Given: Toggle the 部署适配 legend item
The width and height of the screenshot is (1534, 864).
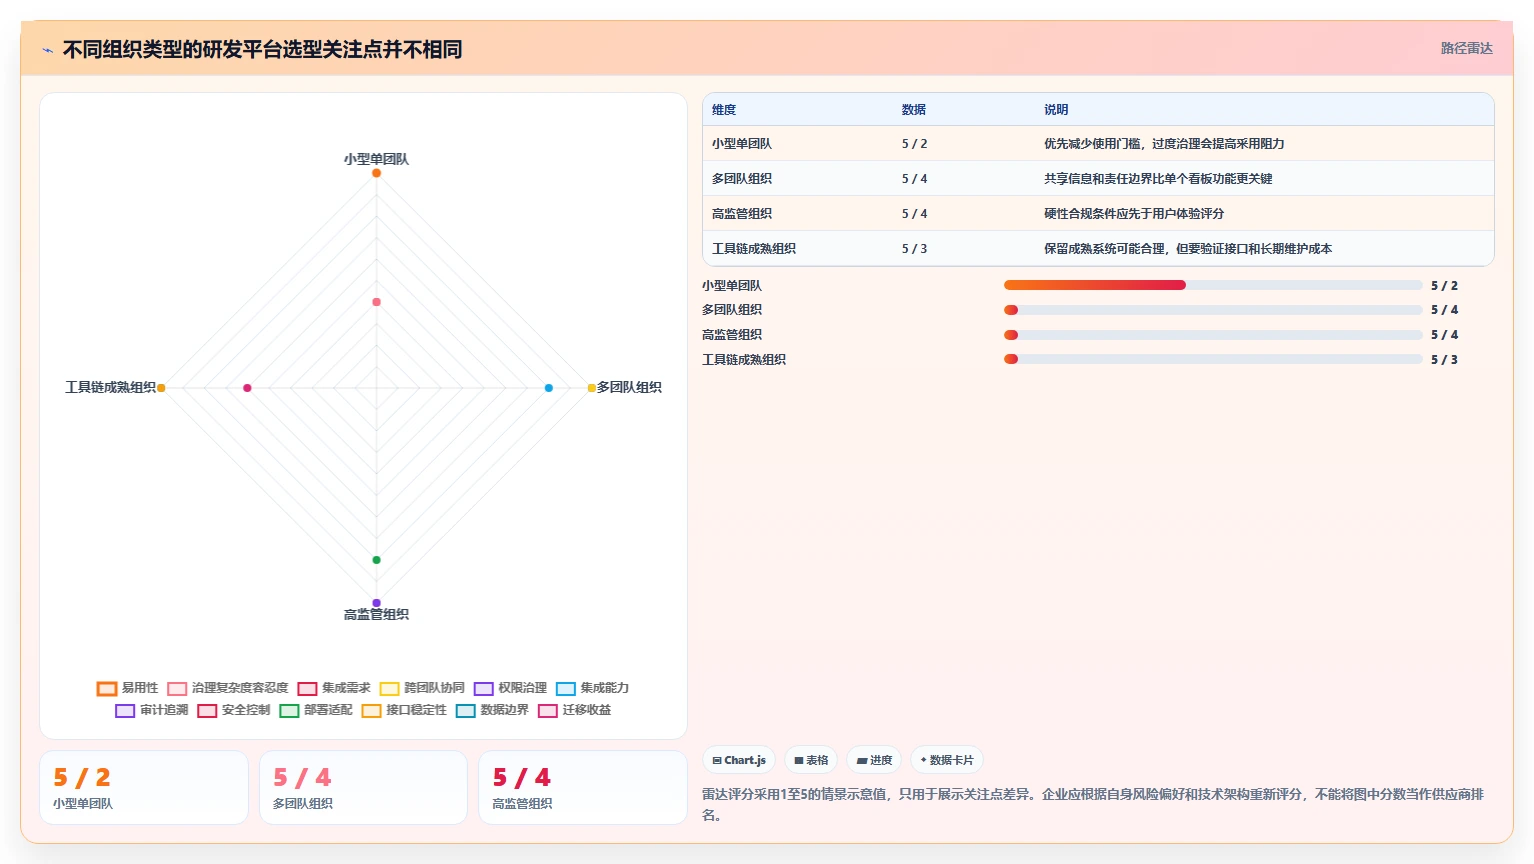Looking at the screenshot, I should pyautogui.click(x=316, y=710).
